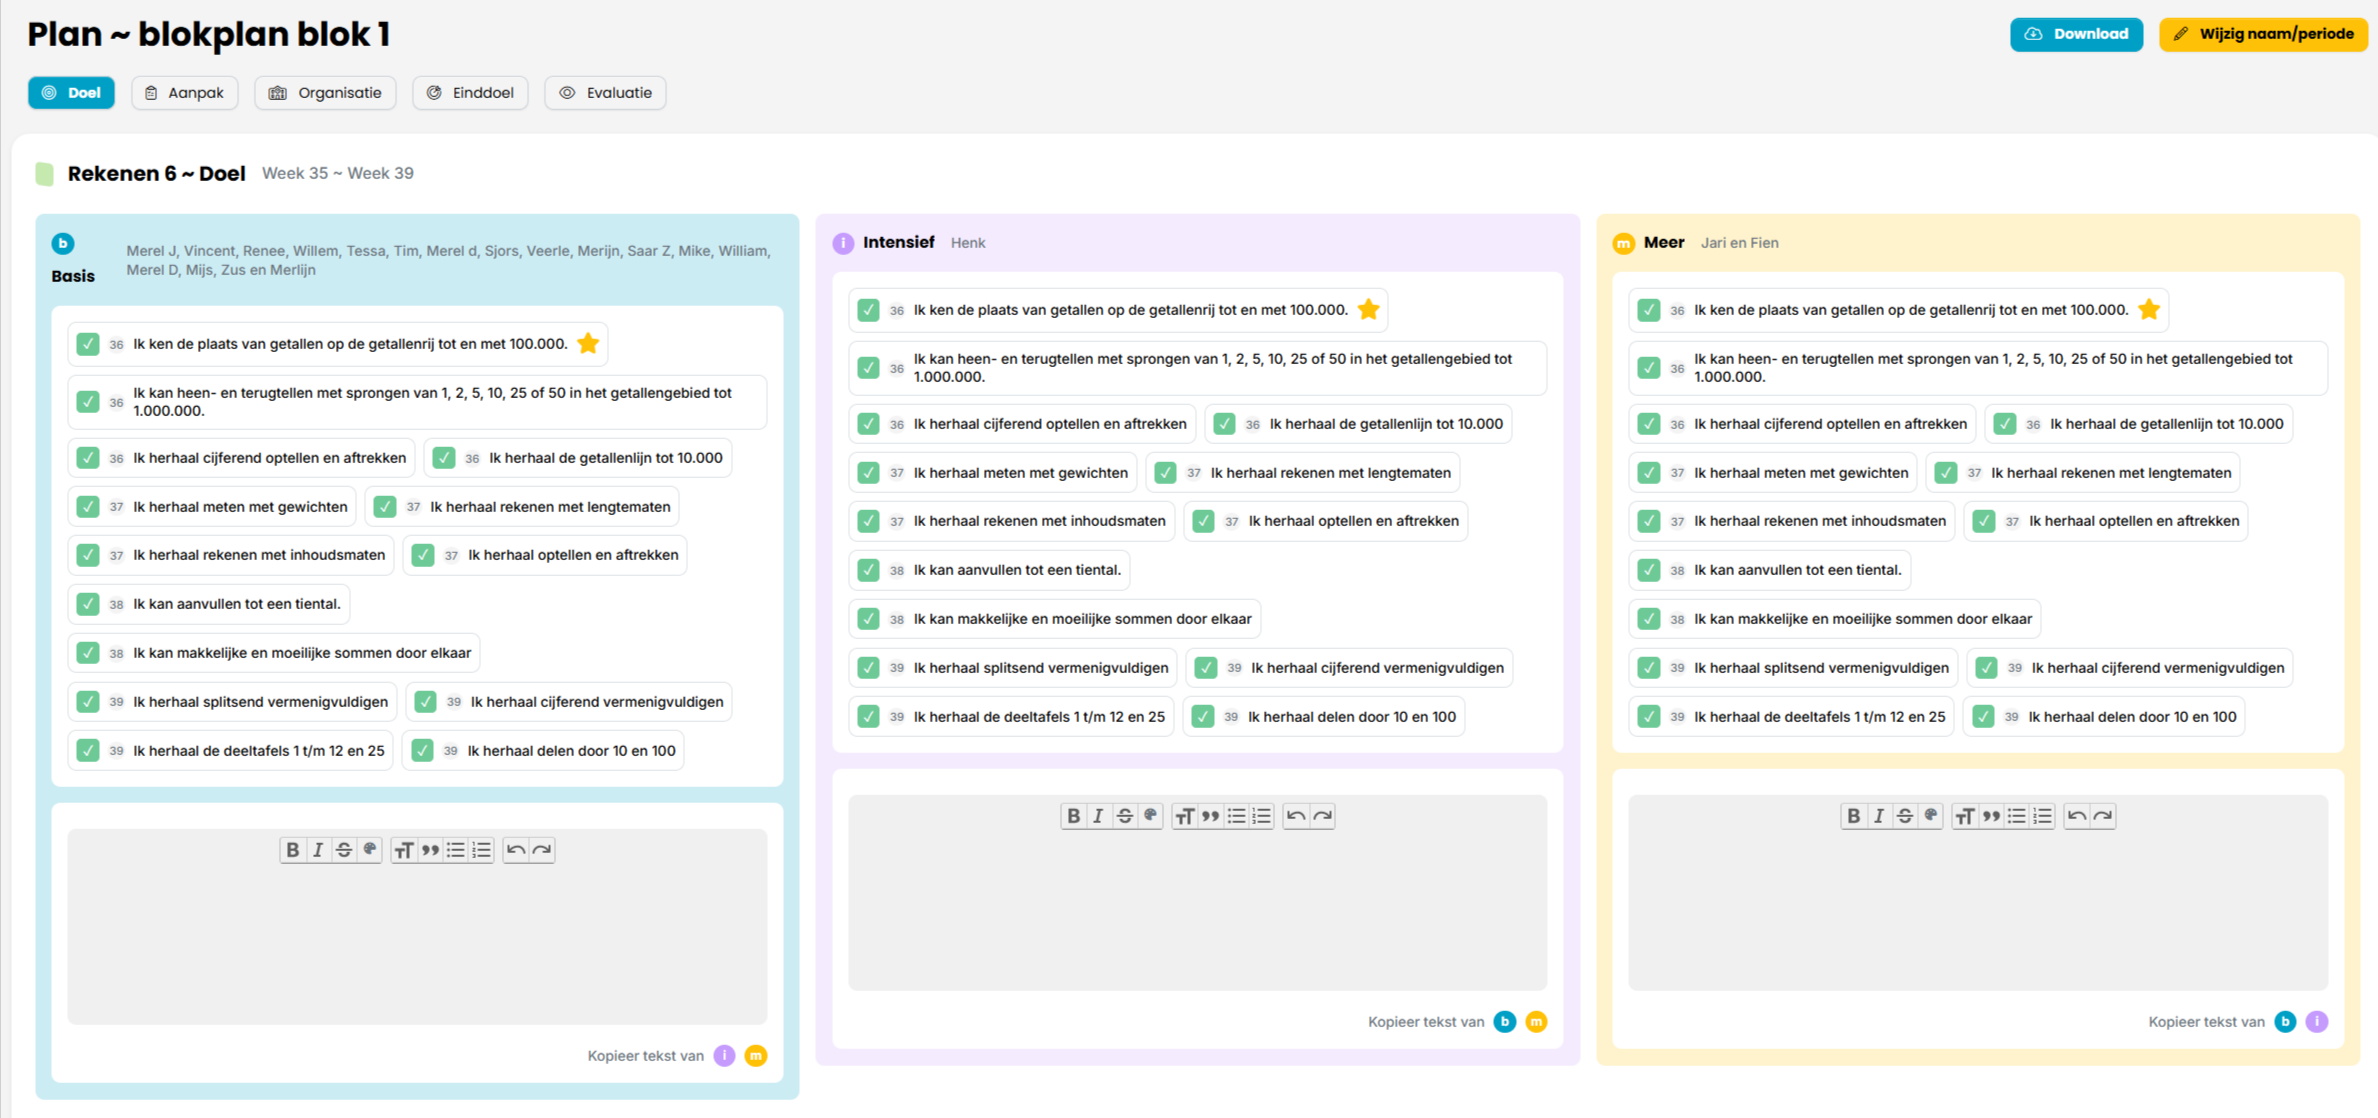Screen dimensions: 2378x1118
Task: Toggle bold in the Basis text editor
Action: tap(292, 850)
